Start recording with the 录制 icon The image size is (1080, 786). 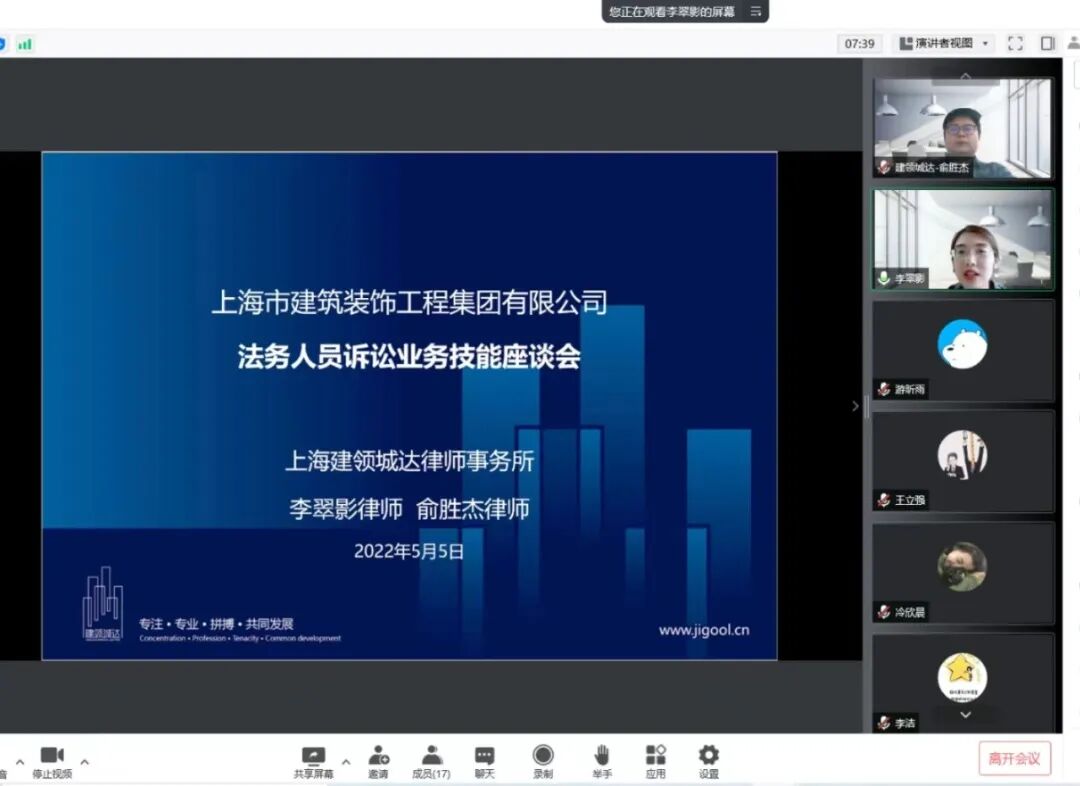pos(543,762)
